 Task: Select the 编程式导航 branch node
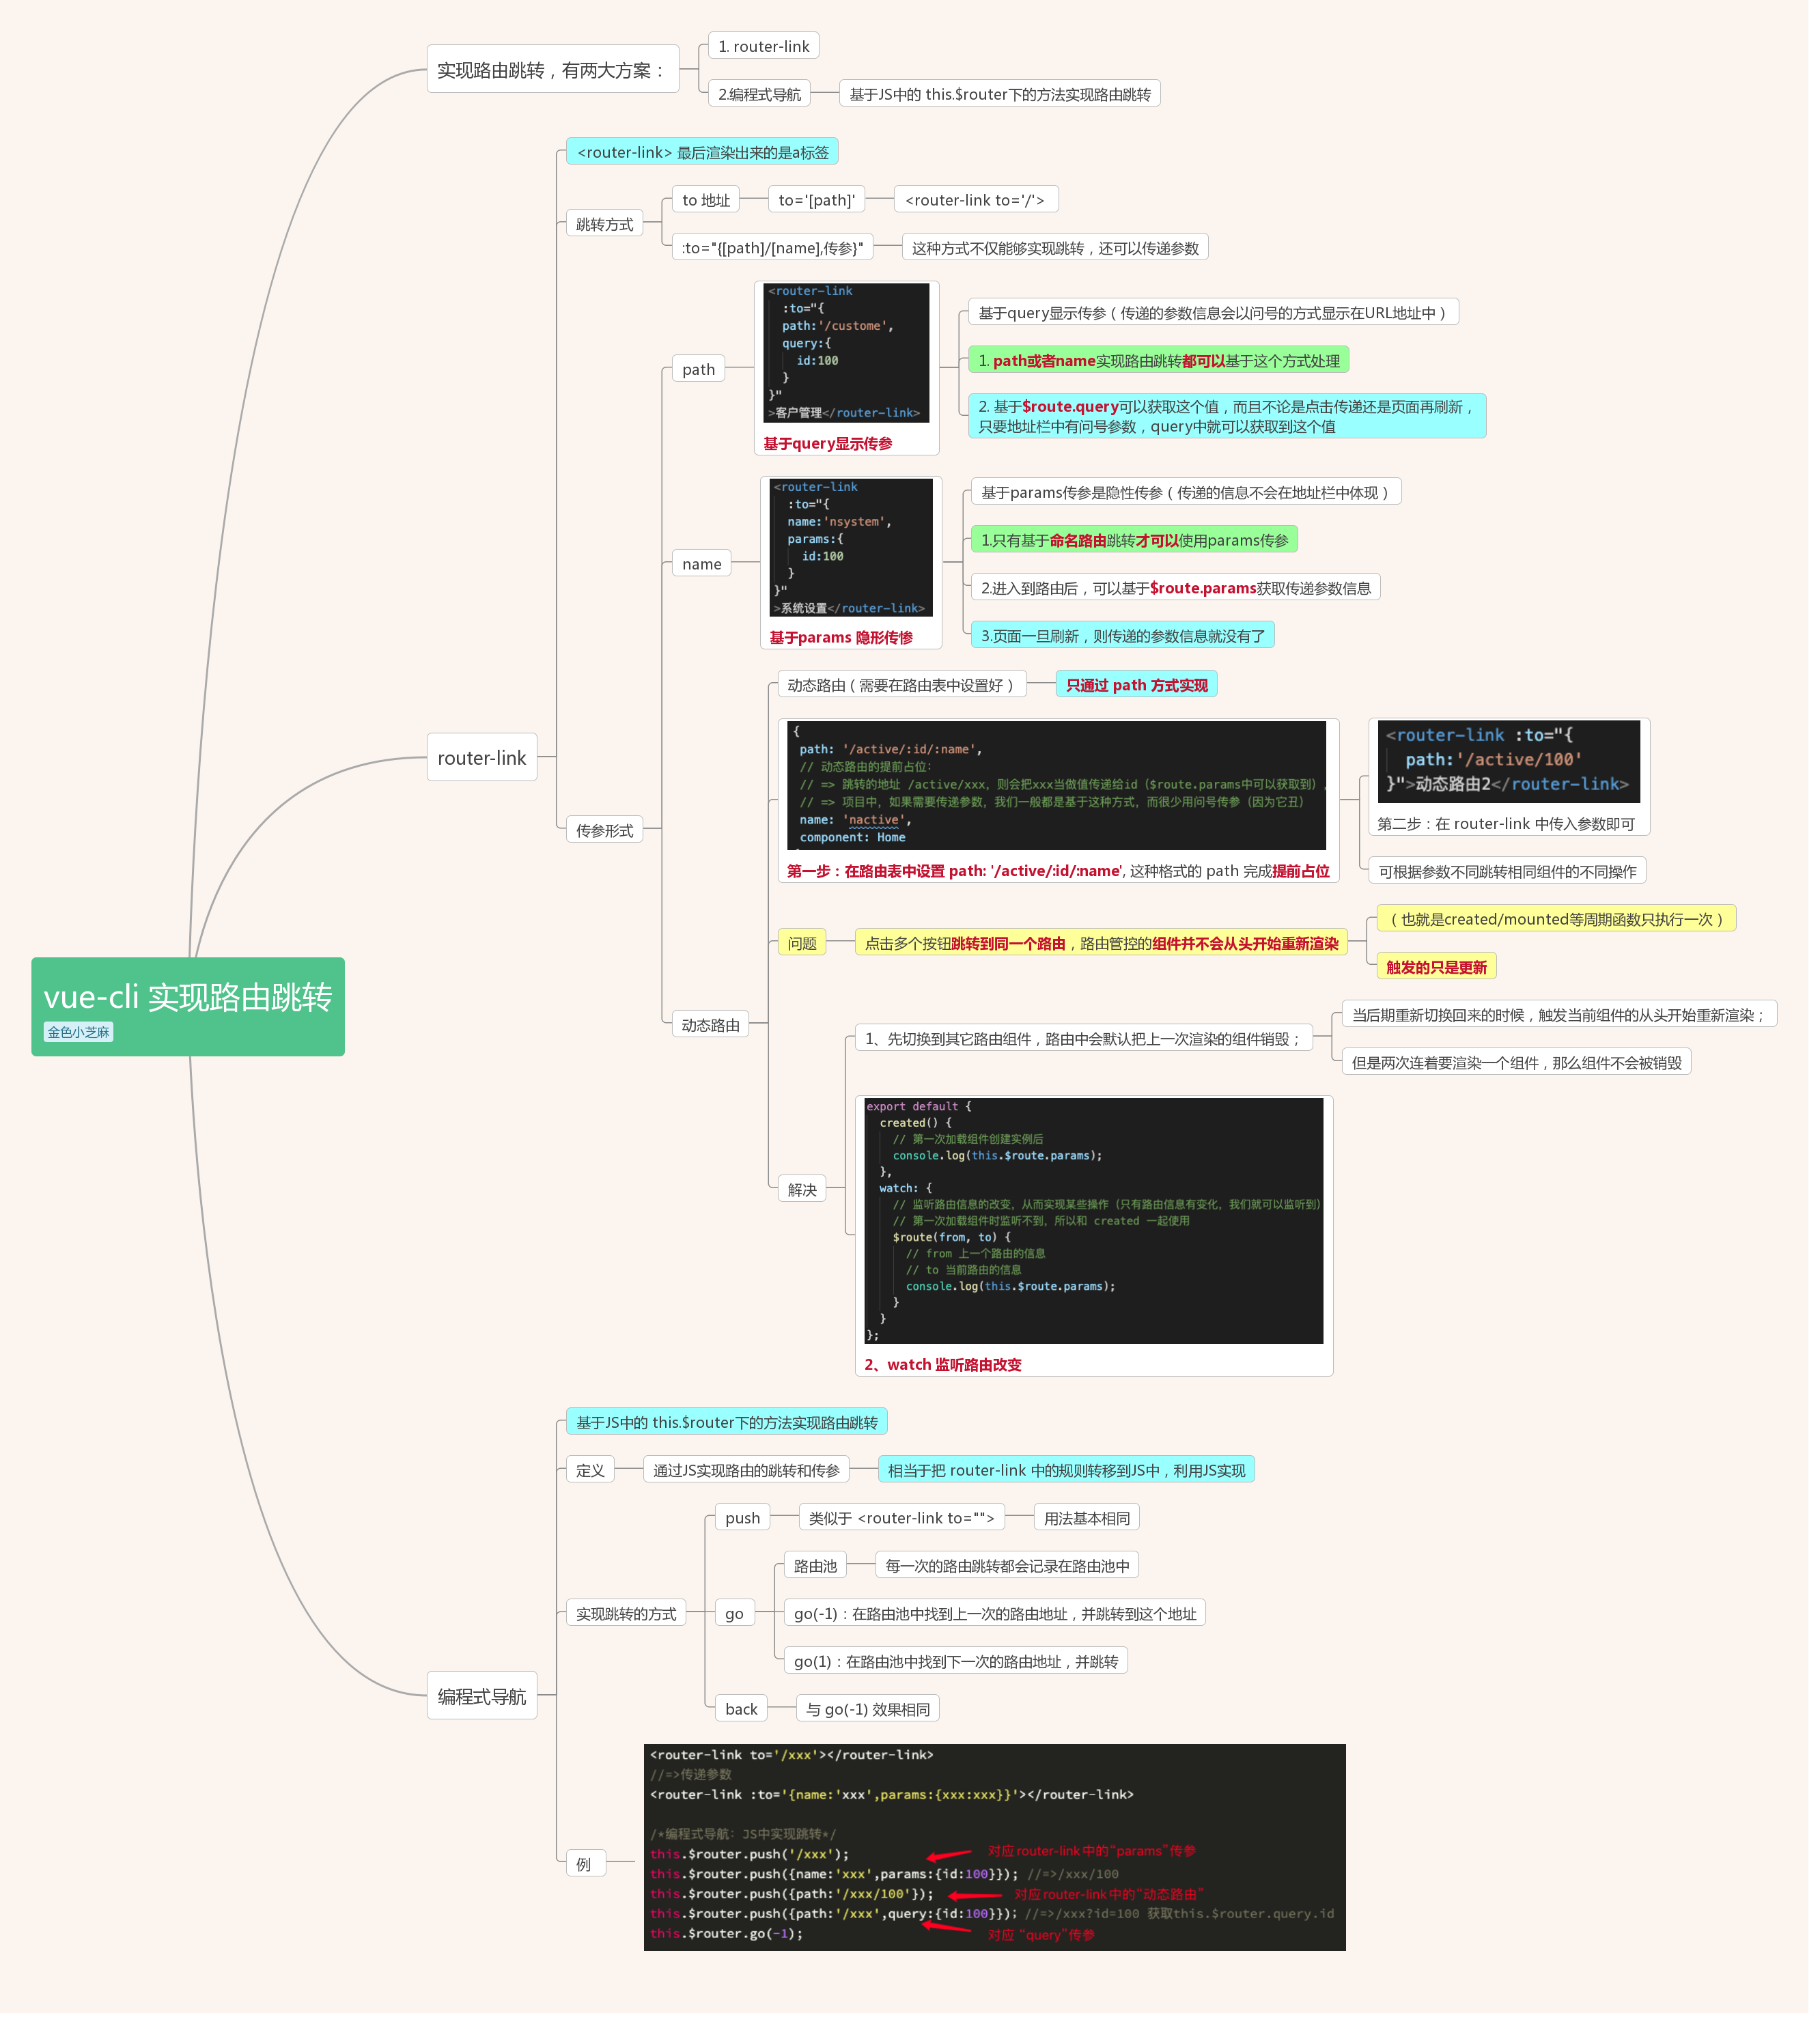tap(483, 1694)
